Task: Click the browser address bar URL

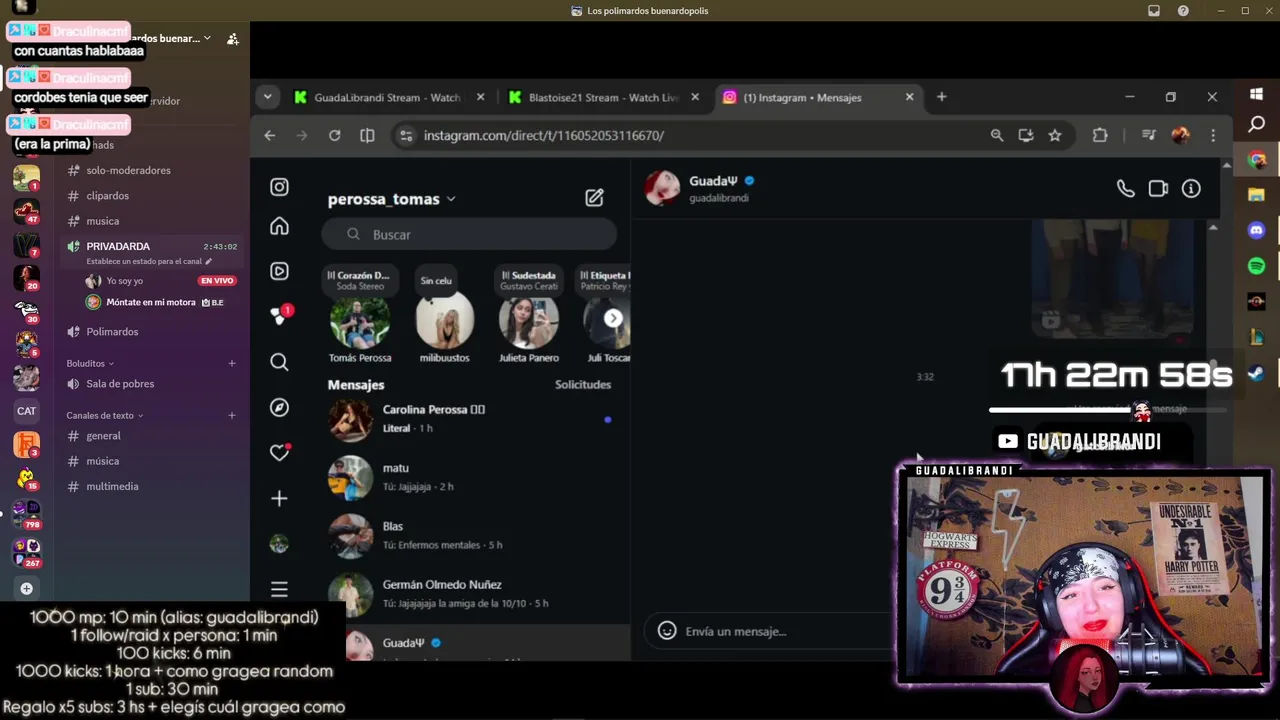Action: pos(543,135)
